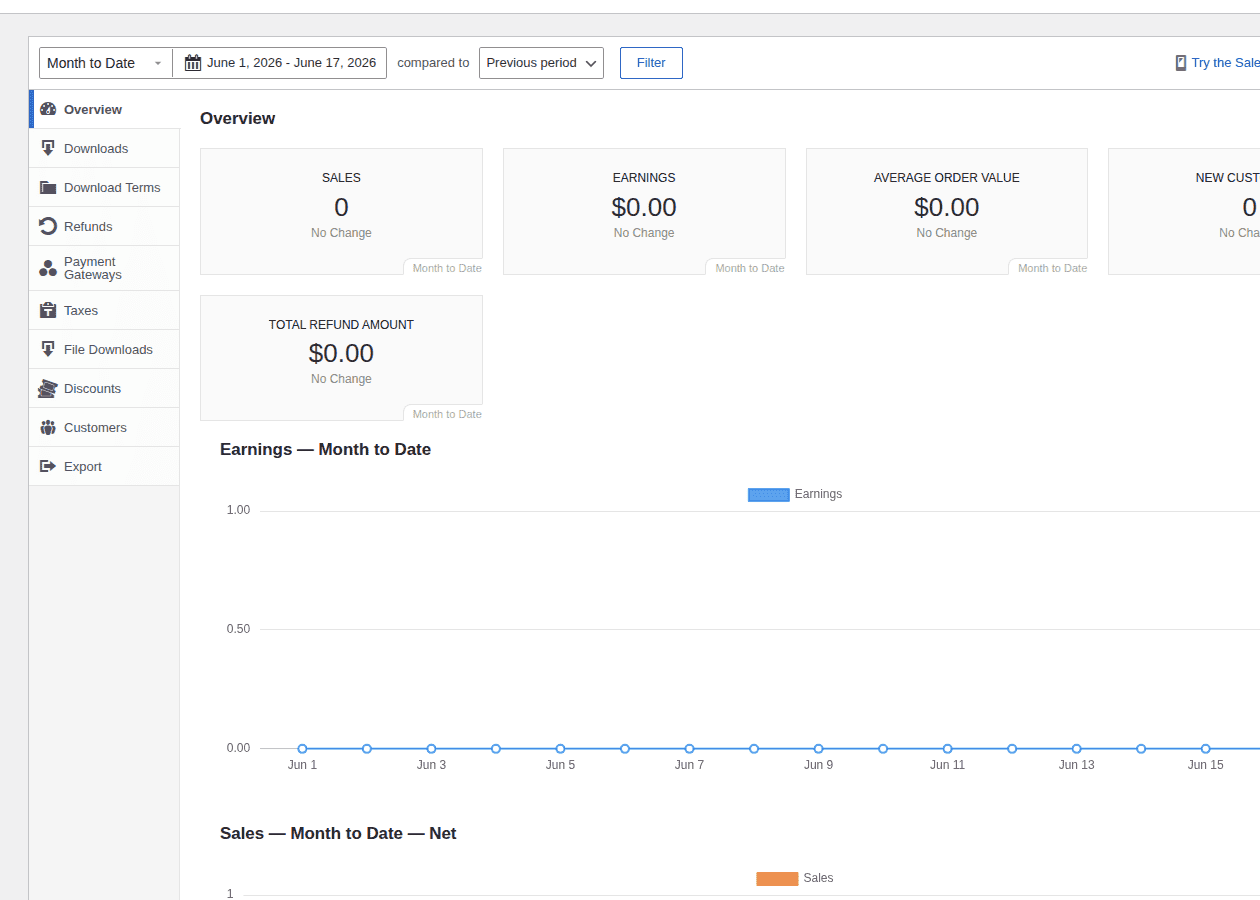Open the Download Terms tab

105,187
